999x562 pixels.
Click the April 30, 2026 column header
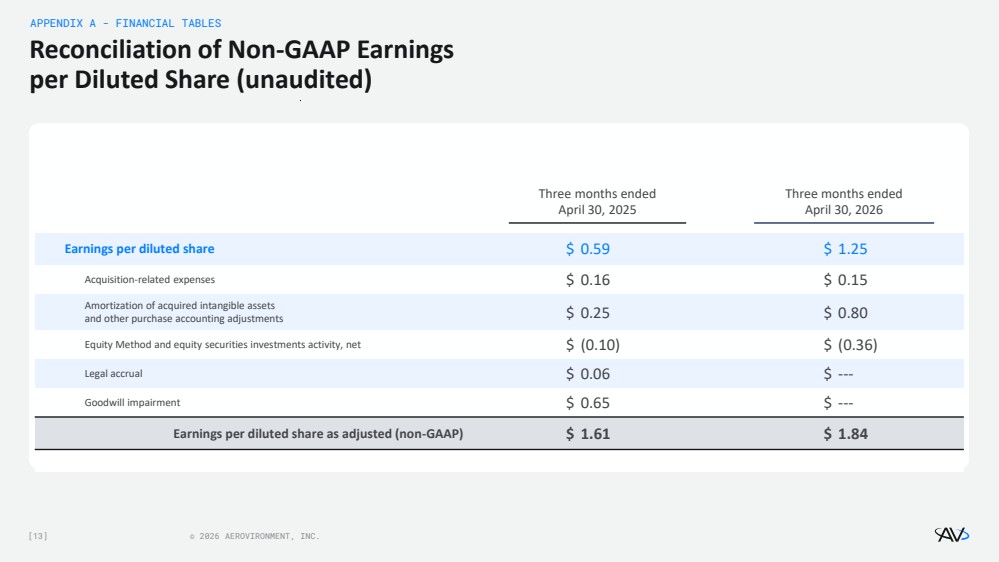point(844,201)
